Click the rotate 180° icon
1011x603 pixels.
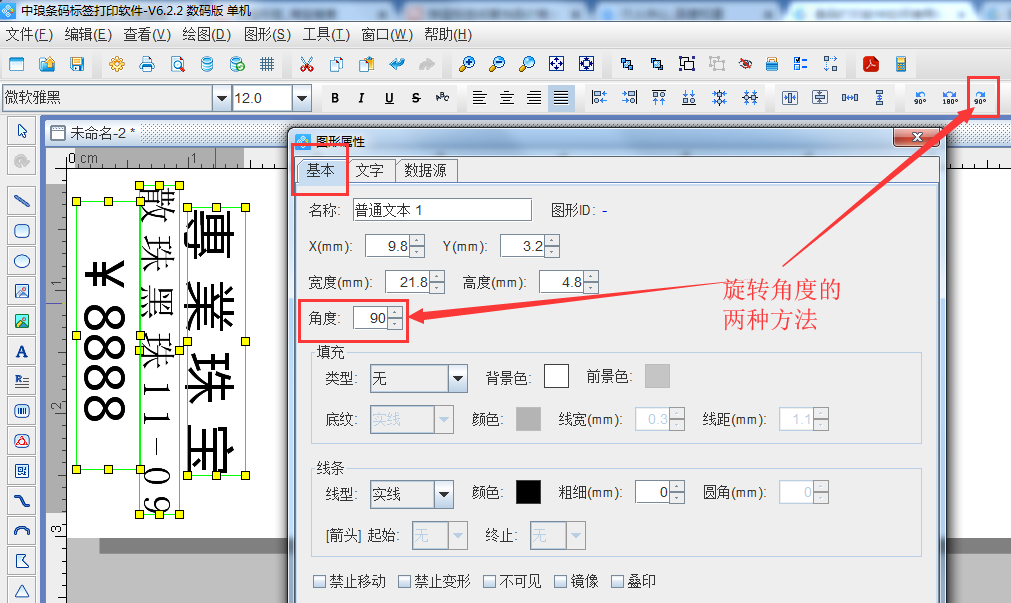point(950,98)
